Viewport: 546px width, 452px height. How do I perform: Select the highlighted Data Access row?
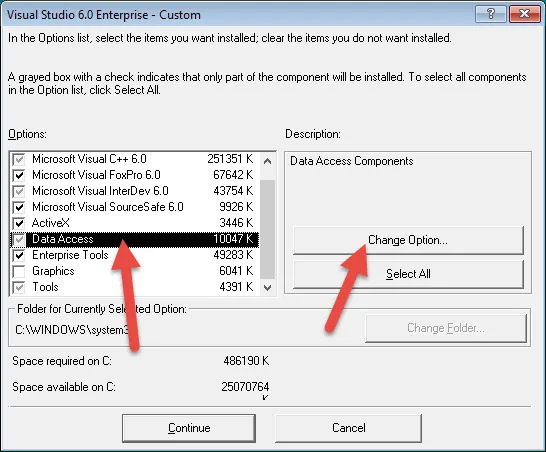(x=135, y=239)
